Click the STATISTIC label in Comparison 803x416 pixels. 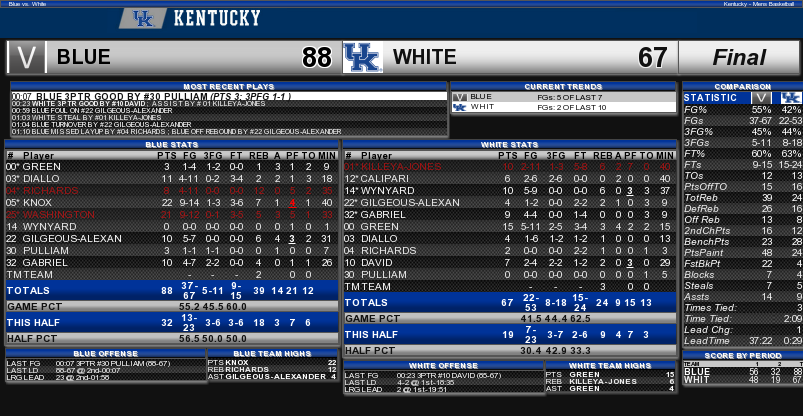pyautogui.click(x=710, y=98)
